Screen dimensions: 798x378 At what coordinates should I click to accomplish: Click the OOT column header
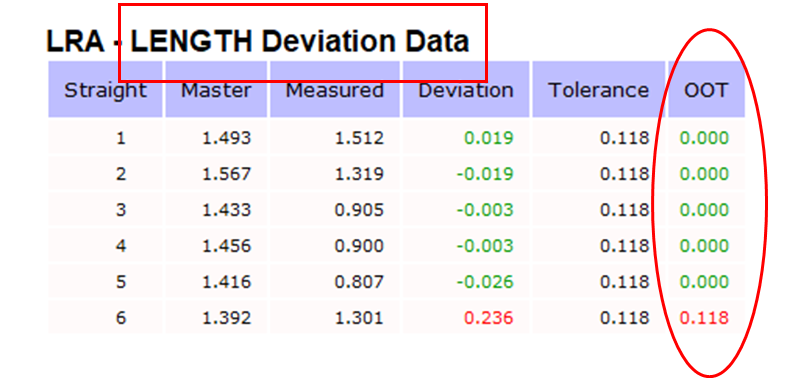706,91
